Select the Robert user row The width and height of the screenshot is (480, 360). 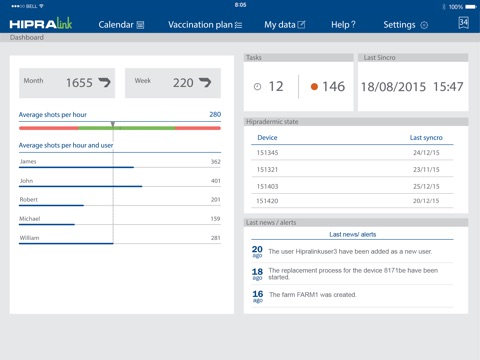120,200
